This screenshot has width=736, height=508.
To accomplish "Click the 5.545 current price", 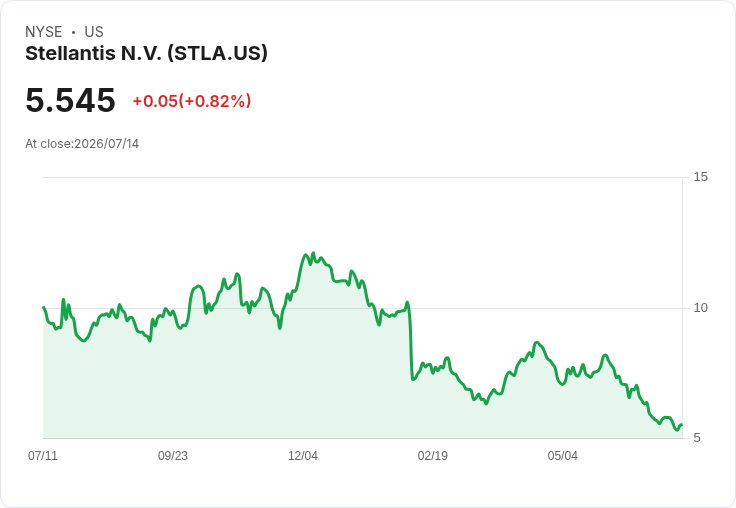I will click(70, 100).
